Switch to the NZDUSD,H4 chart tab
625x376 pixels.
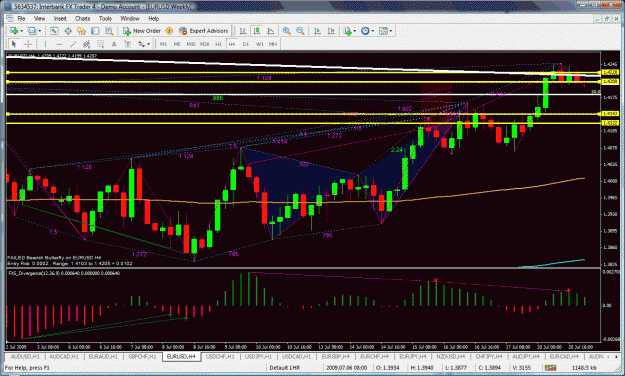coord(450,356)
